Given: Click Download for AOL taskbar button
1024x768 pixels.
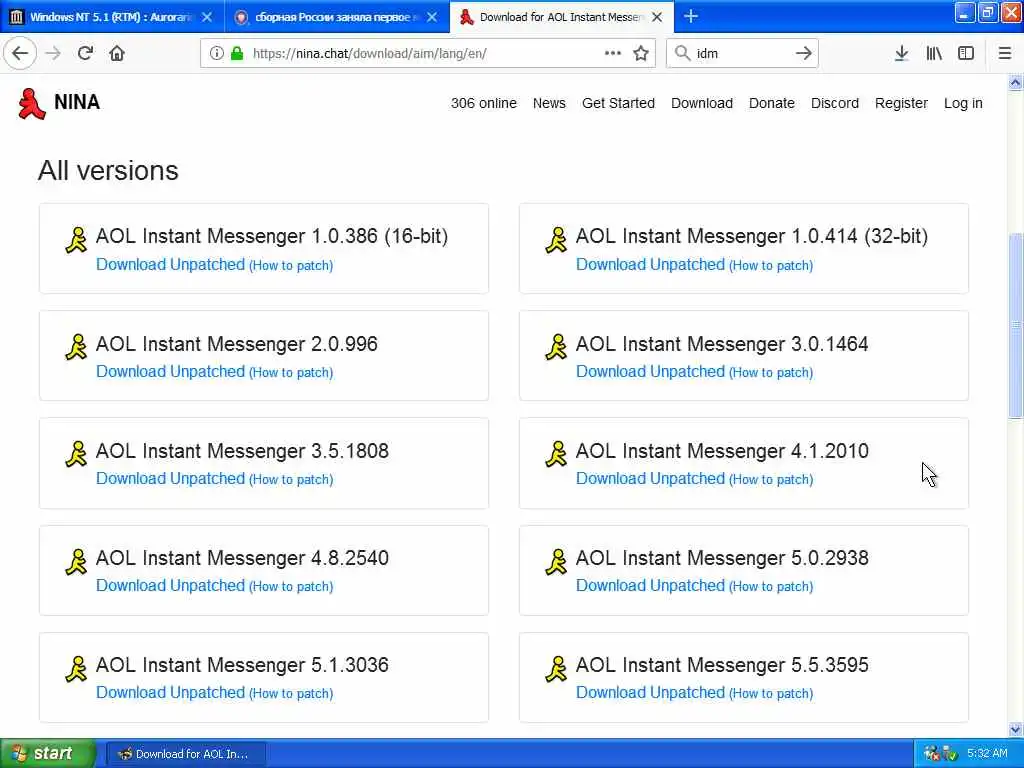Looking at the screenshot, I should (185, 754).
